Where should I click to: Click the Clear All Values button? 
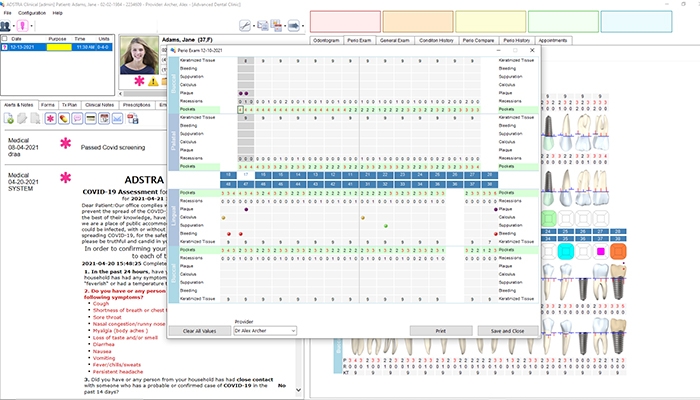200,331
